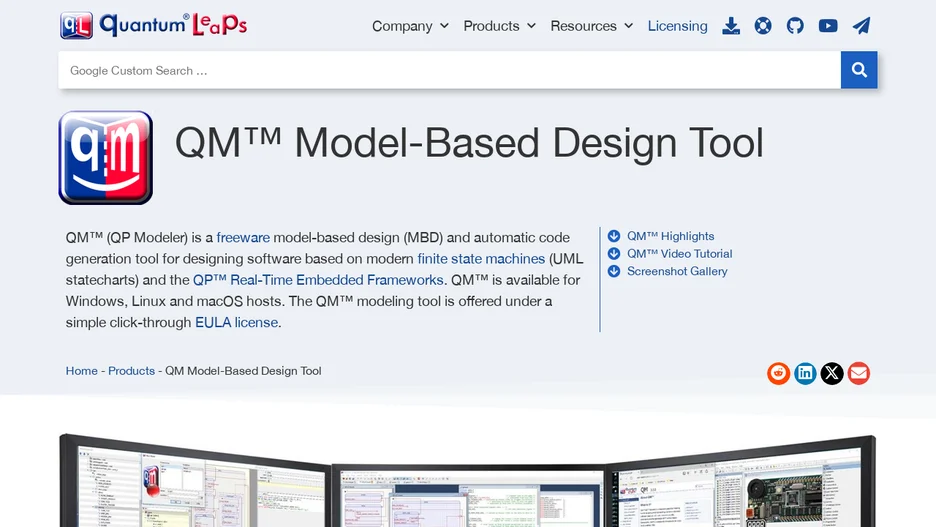Click the right monitor screenshot image
The height and width of the screenshot is (527, 936).
[x=741, y=481]
